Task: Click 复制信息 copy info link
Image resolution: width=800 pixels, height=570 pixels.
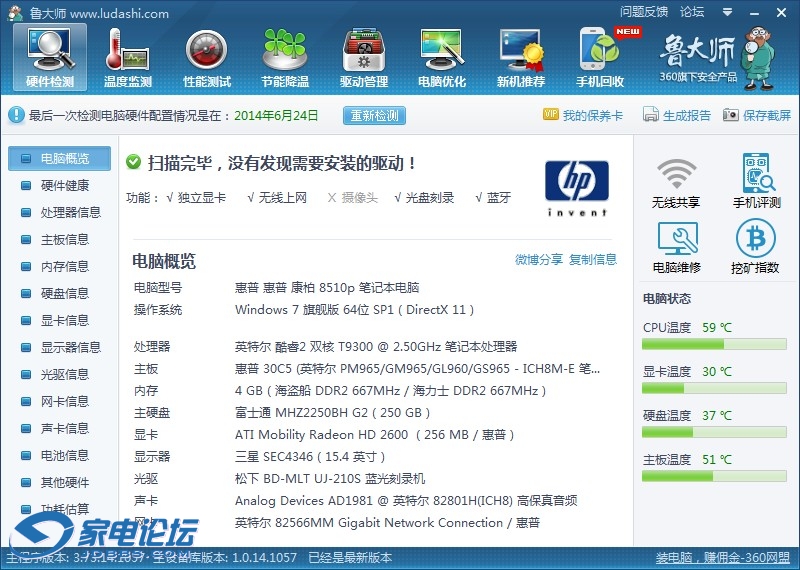Action: 593,260
